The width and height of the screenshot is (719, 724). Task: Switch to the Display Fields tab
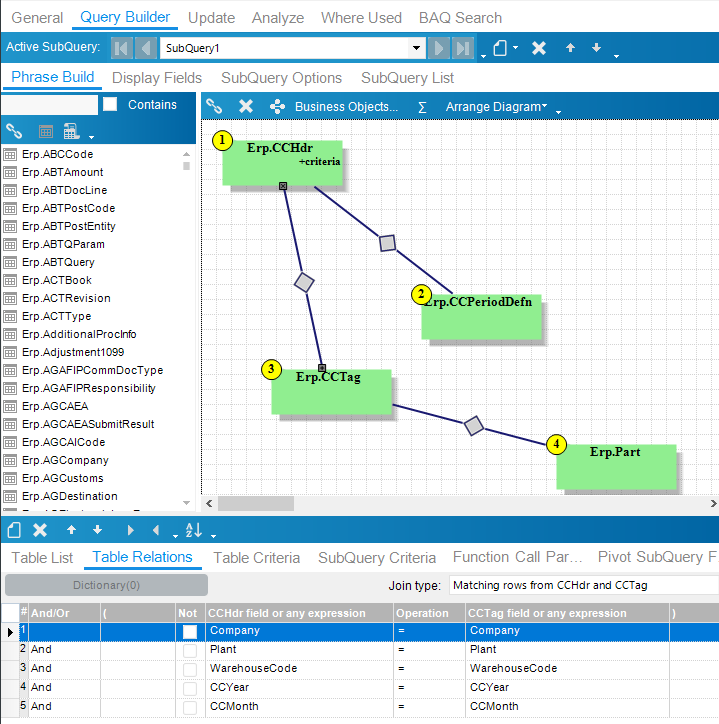[x=157, y=78]
